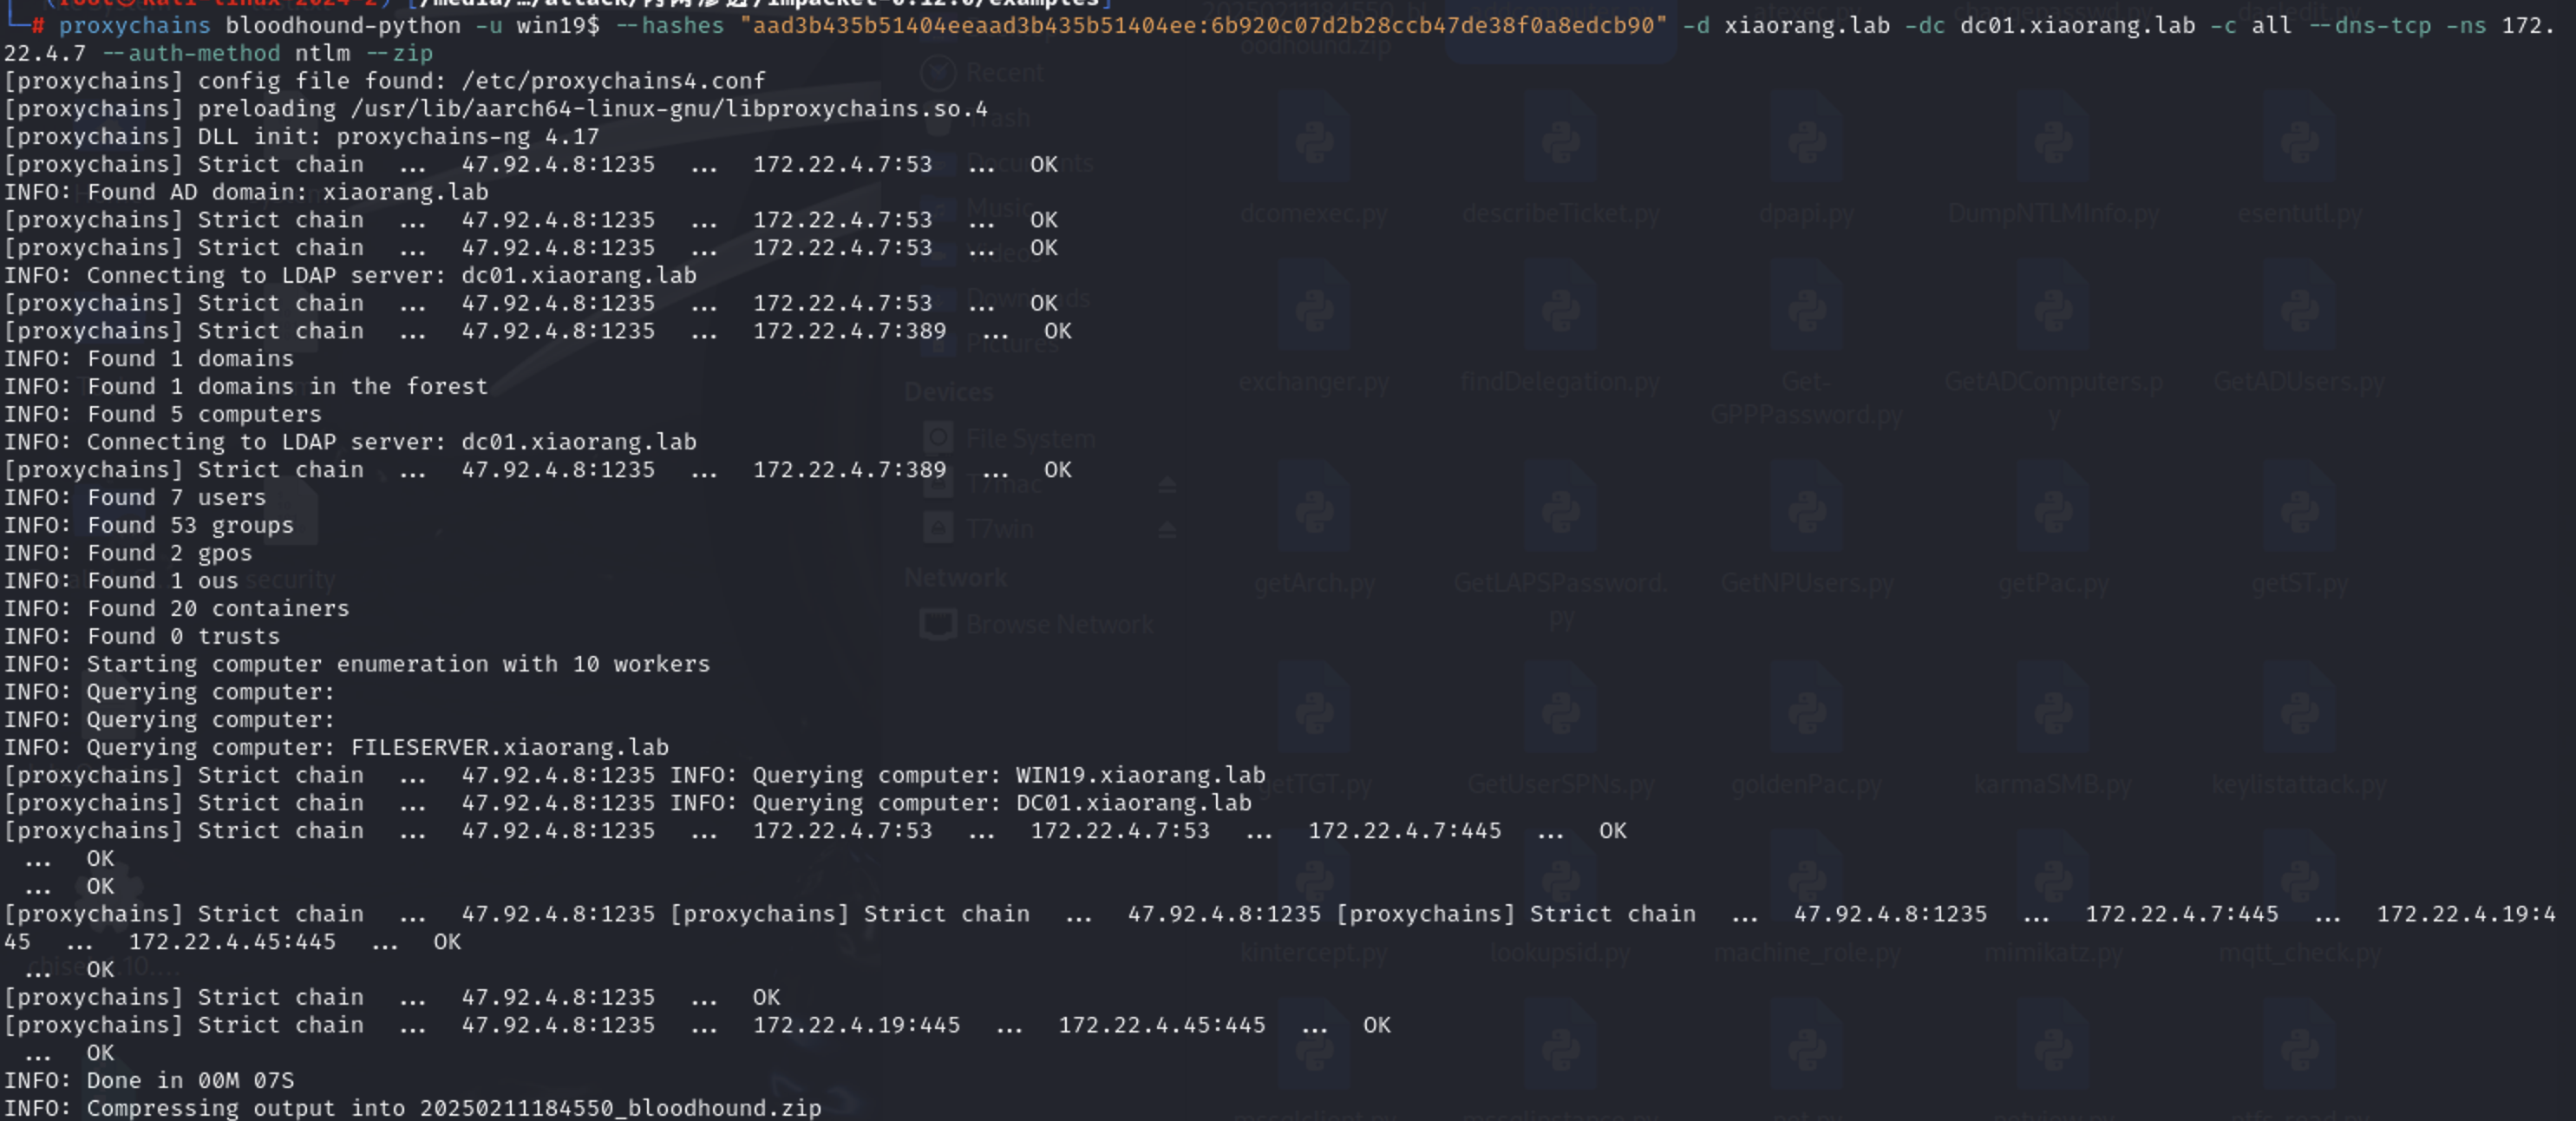Click the --zip flag in the command
Viewport: 2576px width, 1121px height.
399,53
